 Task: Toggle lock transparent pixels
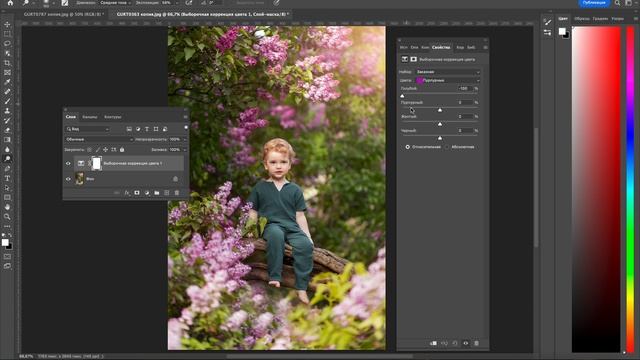point(89,150)
